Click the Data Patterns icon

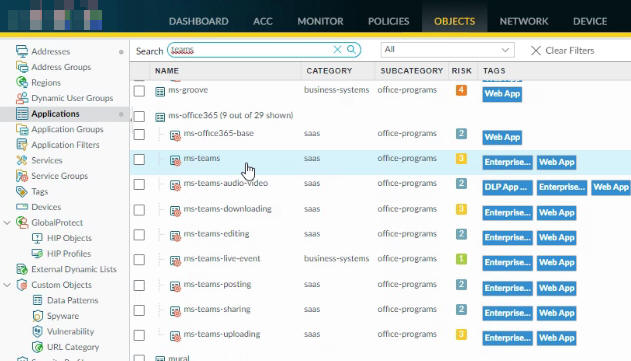(x=37, y=300)
